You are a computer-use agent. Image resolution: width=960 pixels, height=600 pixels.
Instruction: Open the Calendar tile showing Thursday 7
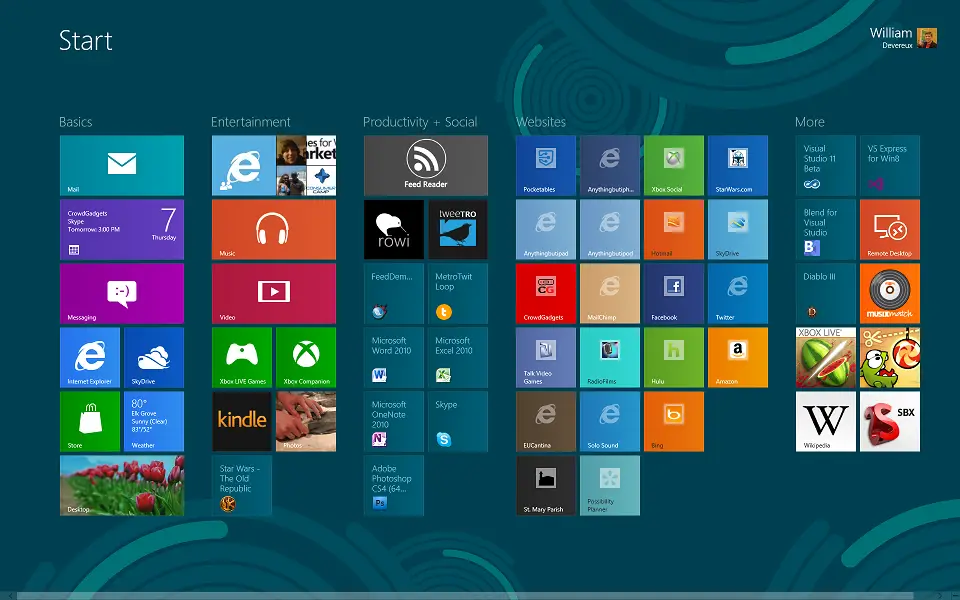click(x=122, y=230)
